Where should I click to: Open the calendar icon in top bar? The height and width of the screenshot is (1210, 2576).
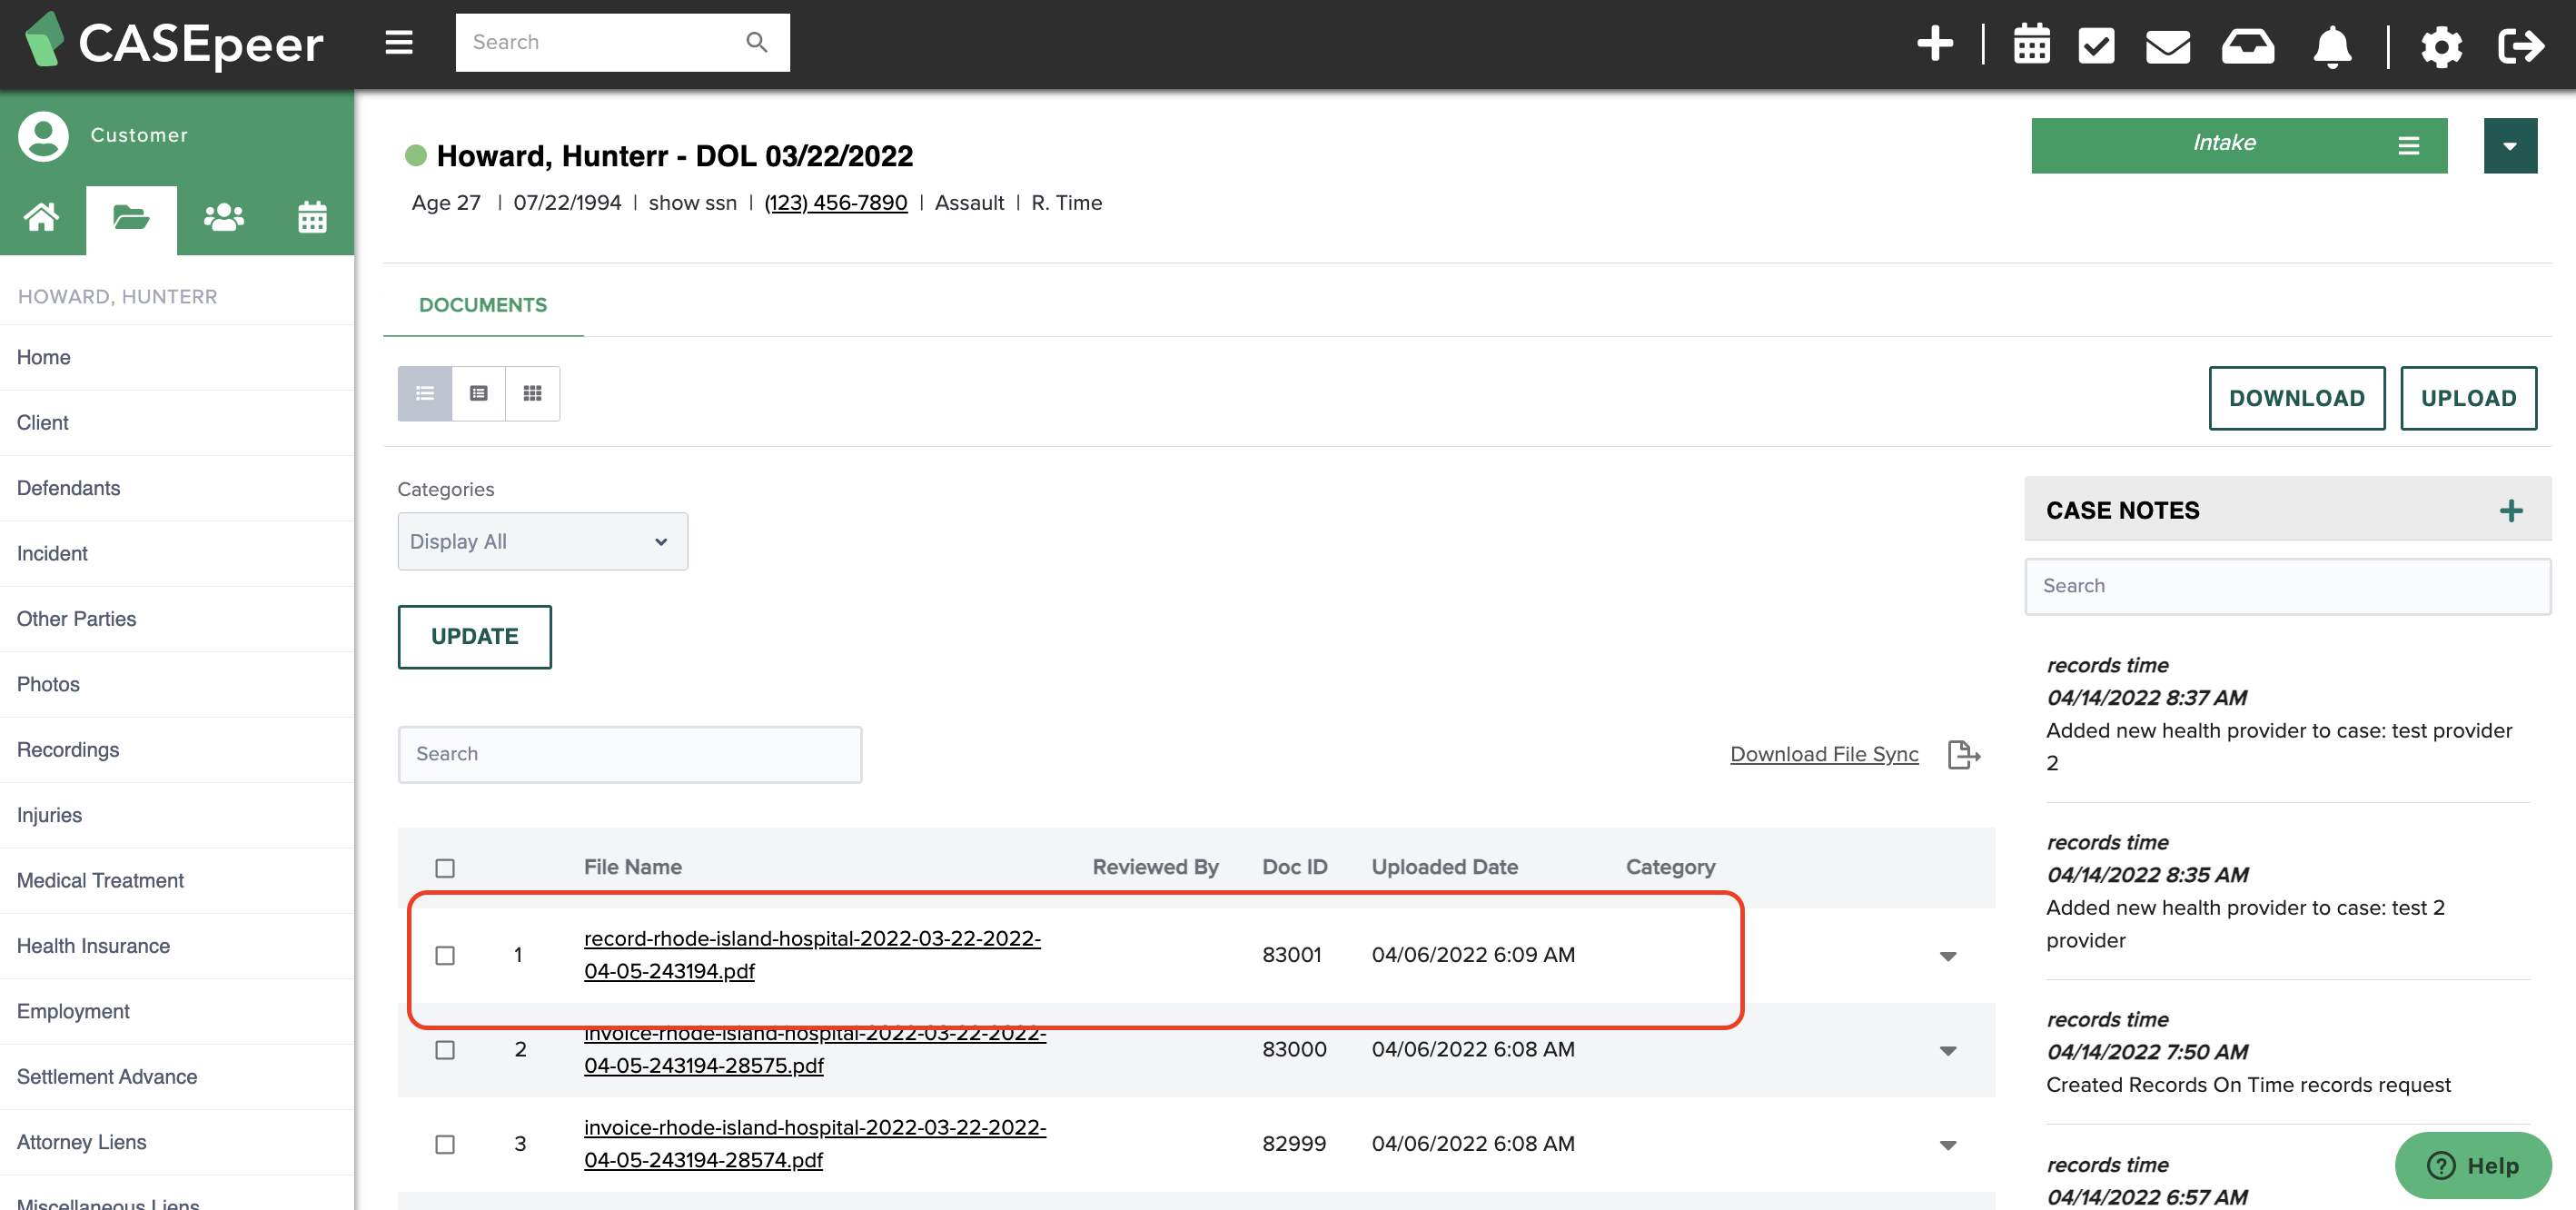[2031, 44]
